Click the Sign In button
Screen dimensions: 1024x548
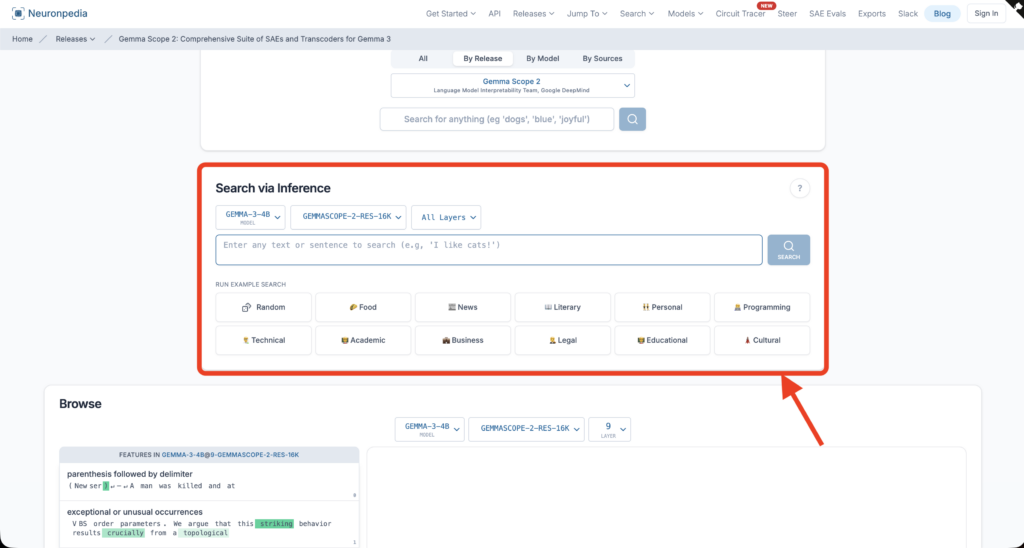(985, 14)
